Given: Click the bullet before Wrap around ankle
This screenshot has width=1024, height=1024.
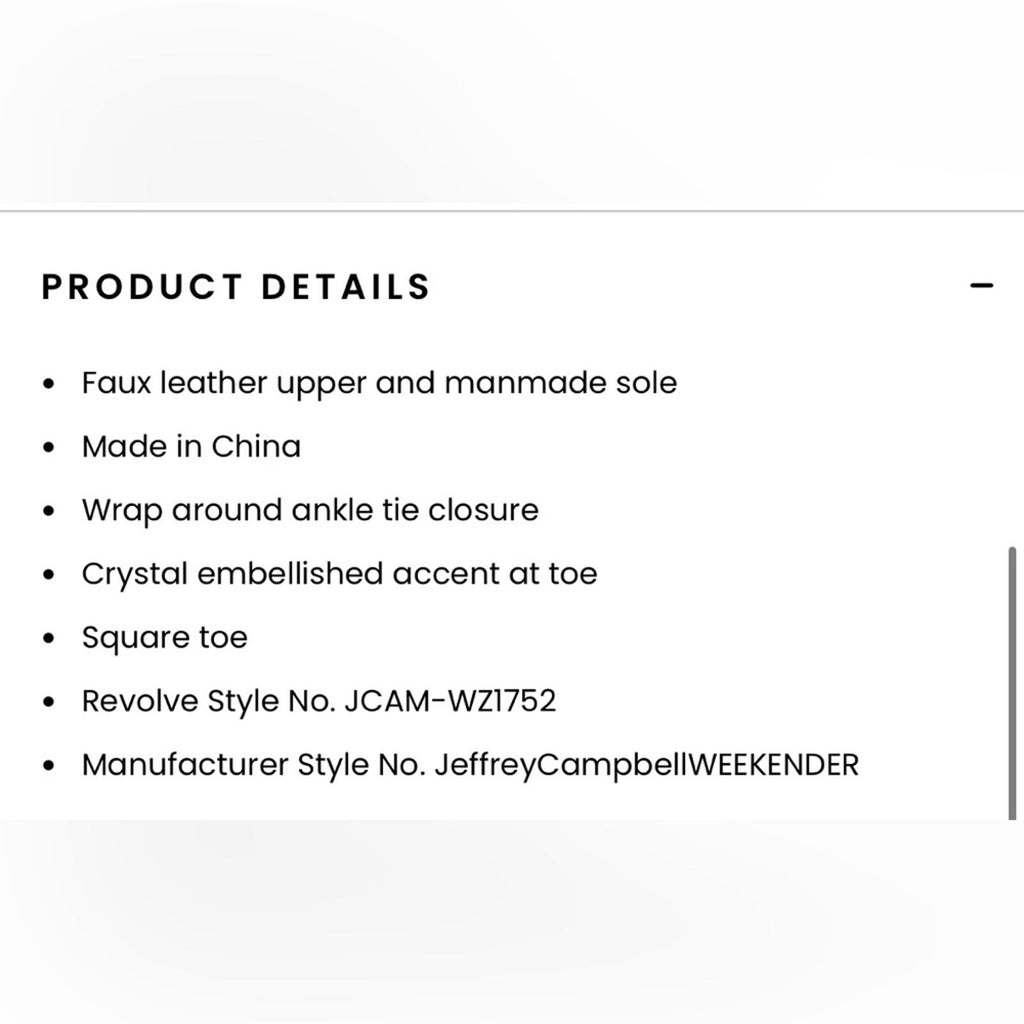Looking at the screenshot, I should click(48, 511).
